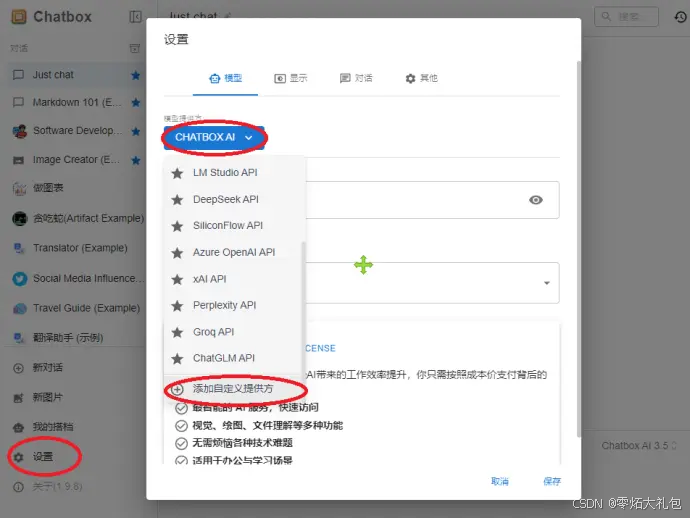Collapse sidebar with panel toggle icon
The height and width of the screenshot is (518, 690).
pyautogui.click(x=136, y=17)
